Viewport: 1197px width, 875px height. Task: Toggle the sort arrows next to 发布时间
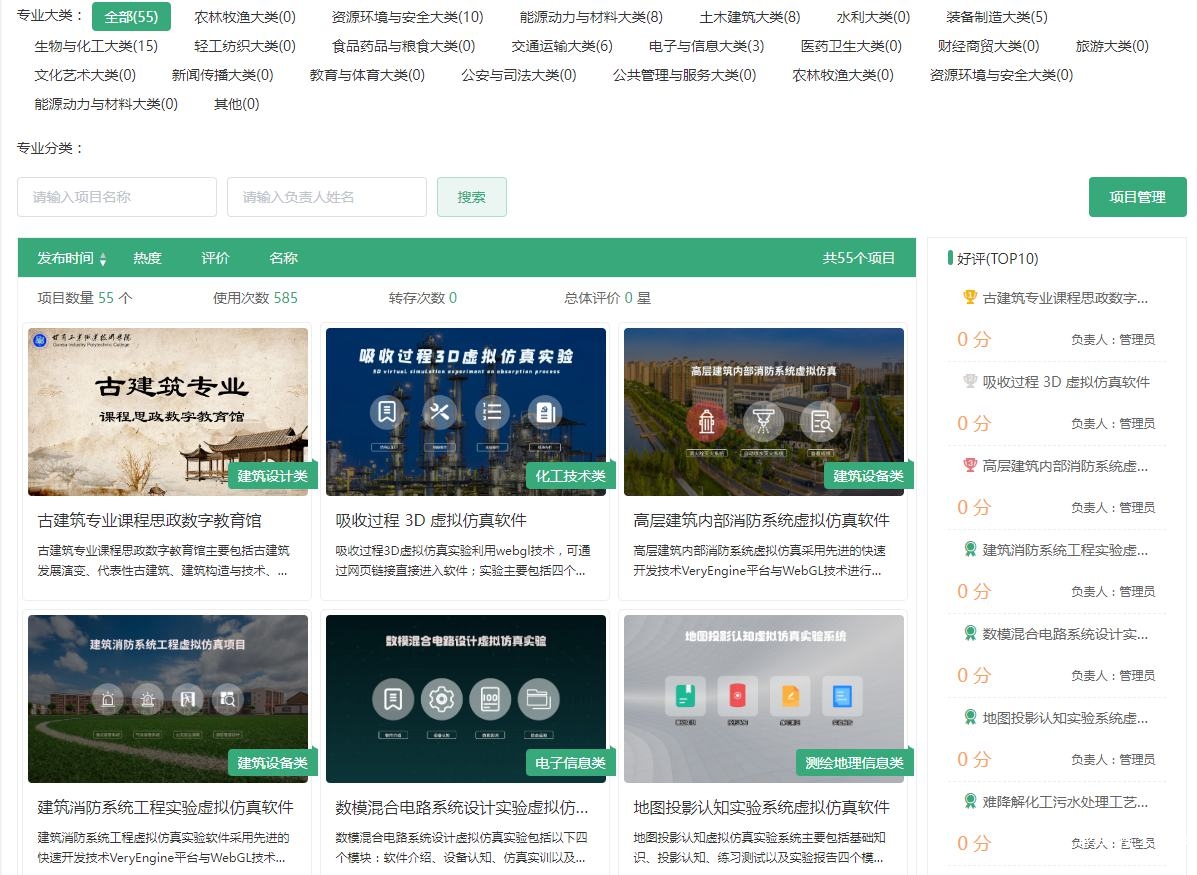[103, 259]
